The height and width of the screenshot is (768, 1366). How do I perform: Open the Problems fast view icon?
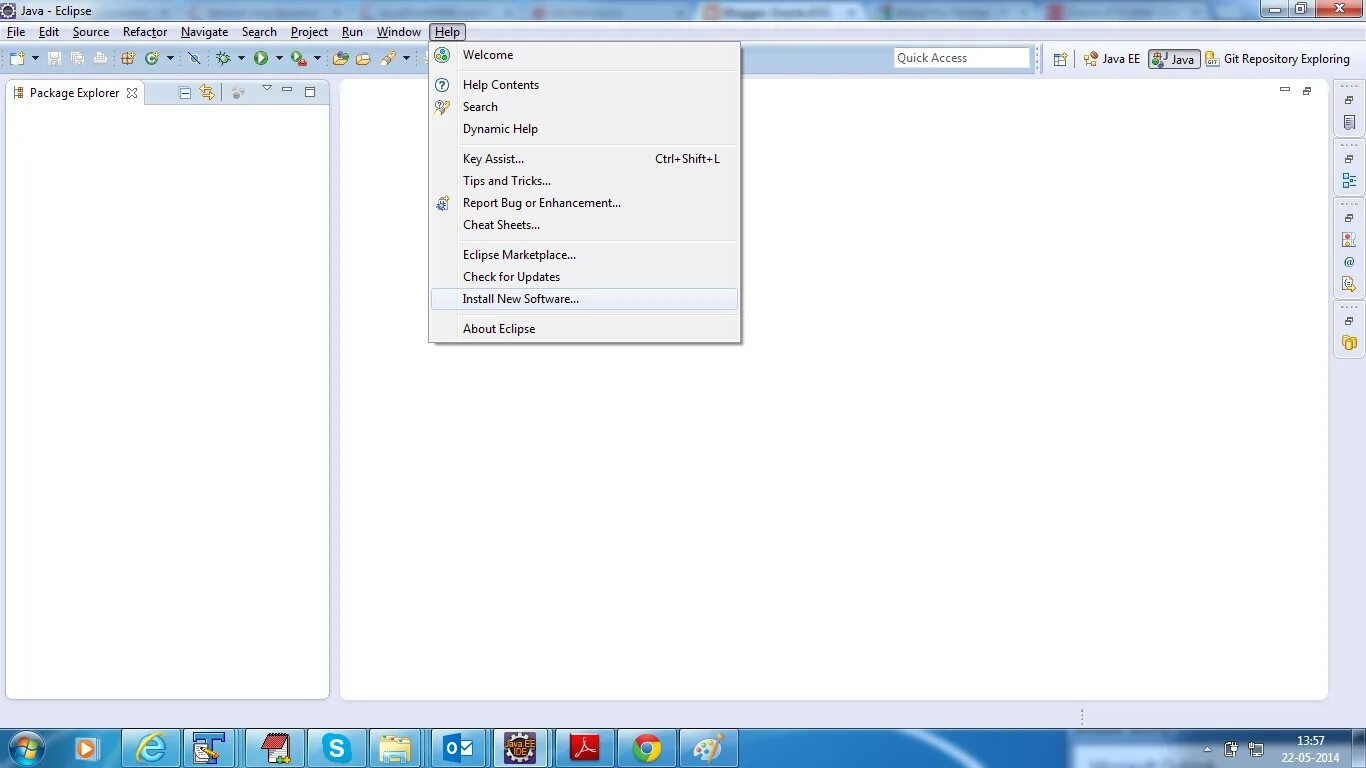[1349, 240]
